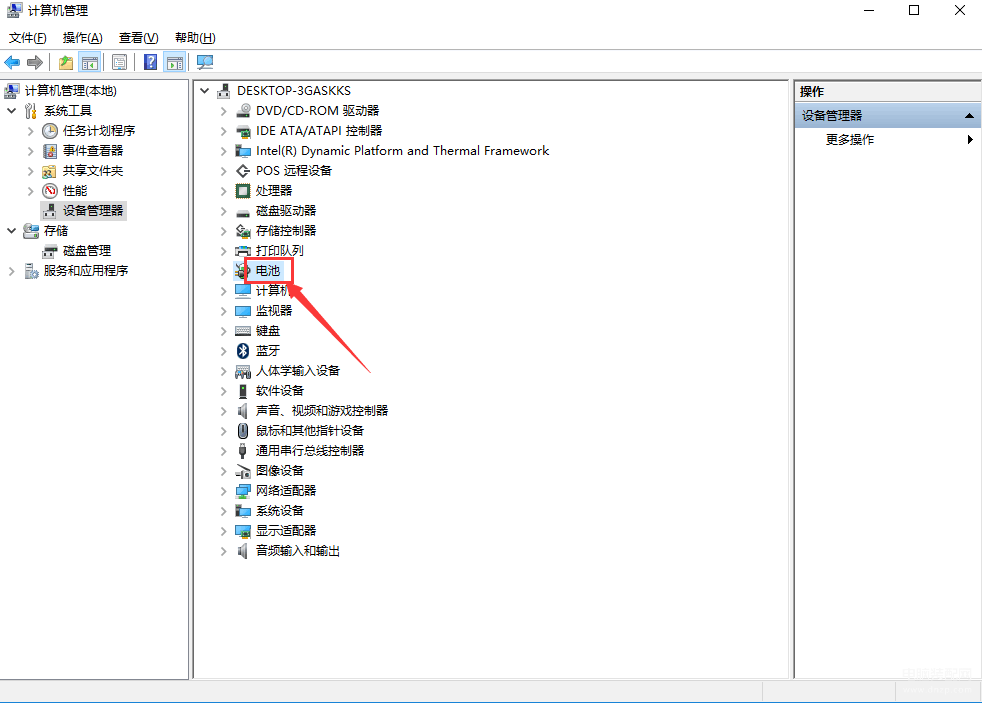The height and width of the screenshot is (703, 982).
Task: Select the 系统设备 category
Action: tap(279, 511)
